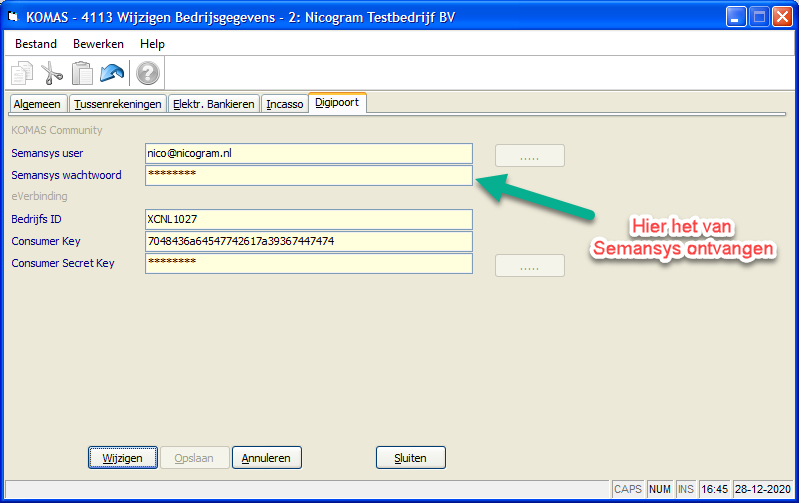The image size is (799, 503).
Task: Click INS indicator in status bar
Action: [x=686, y=489]
